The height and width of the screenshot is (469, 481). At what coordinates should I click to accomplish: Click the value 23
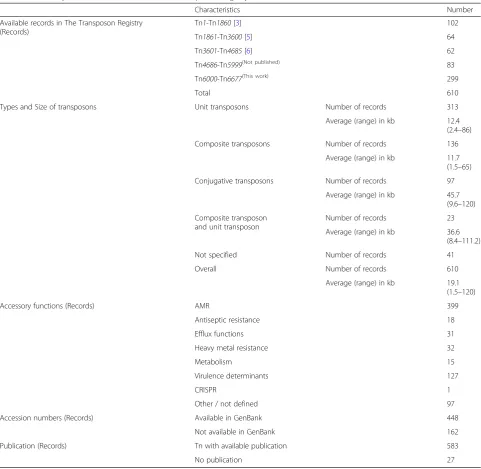click(451, 218)
